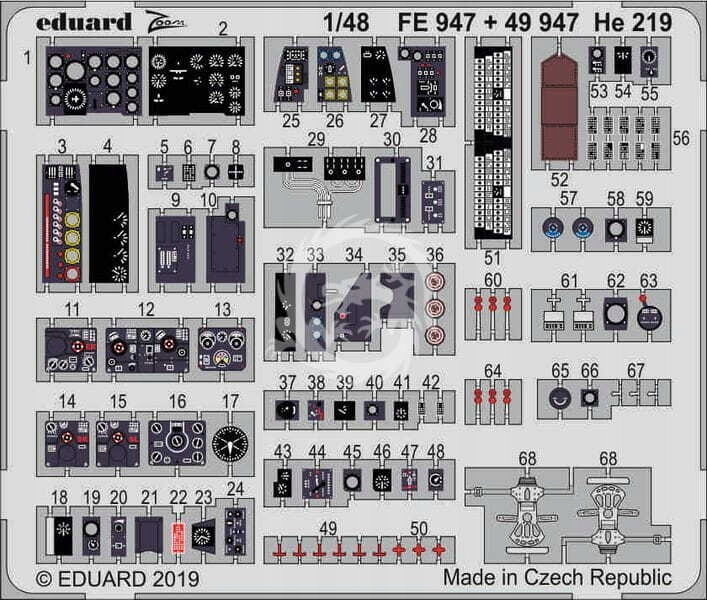Click side console part 3 with yellow knobs

pos(62,224)
